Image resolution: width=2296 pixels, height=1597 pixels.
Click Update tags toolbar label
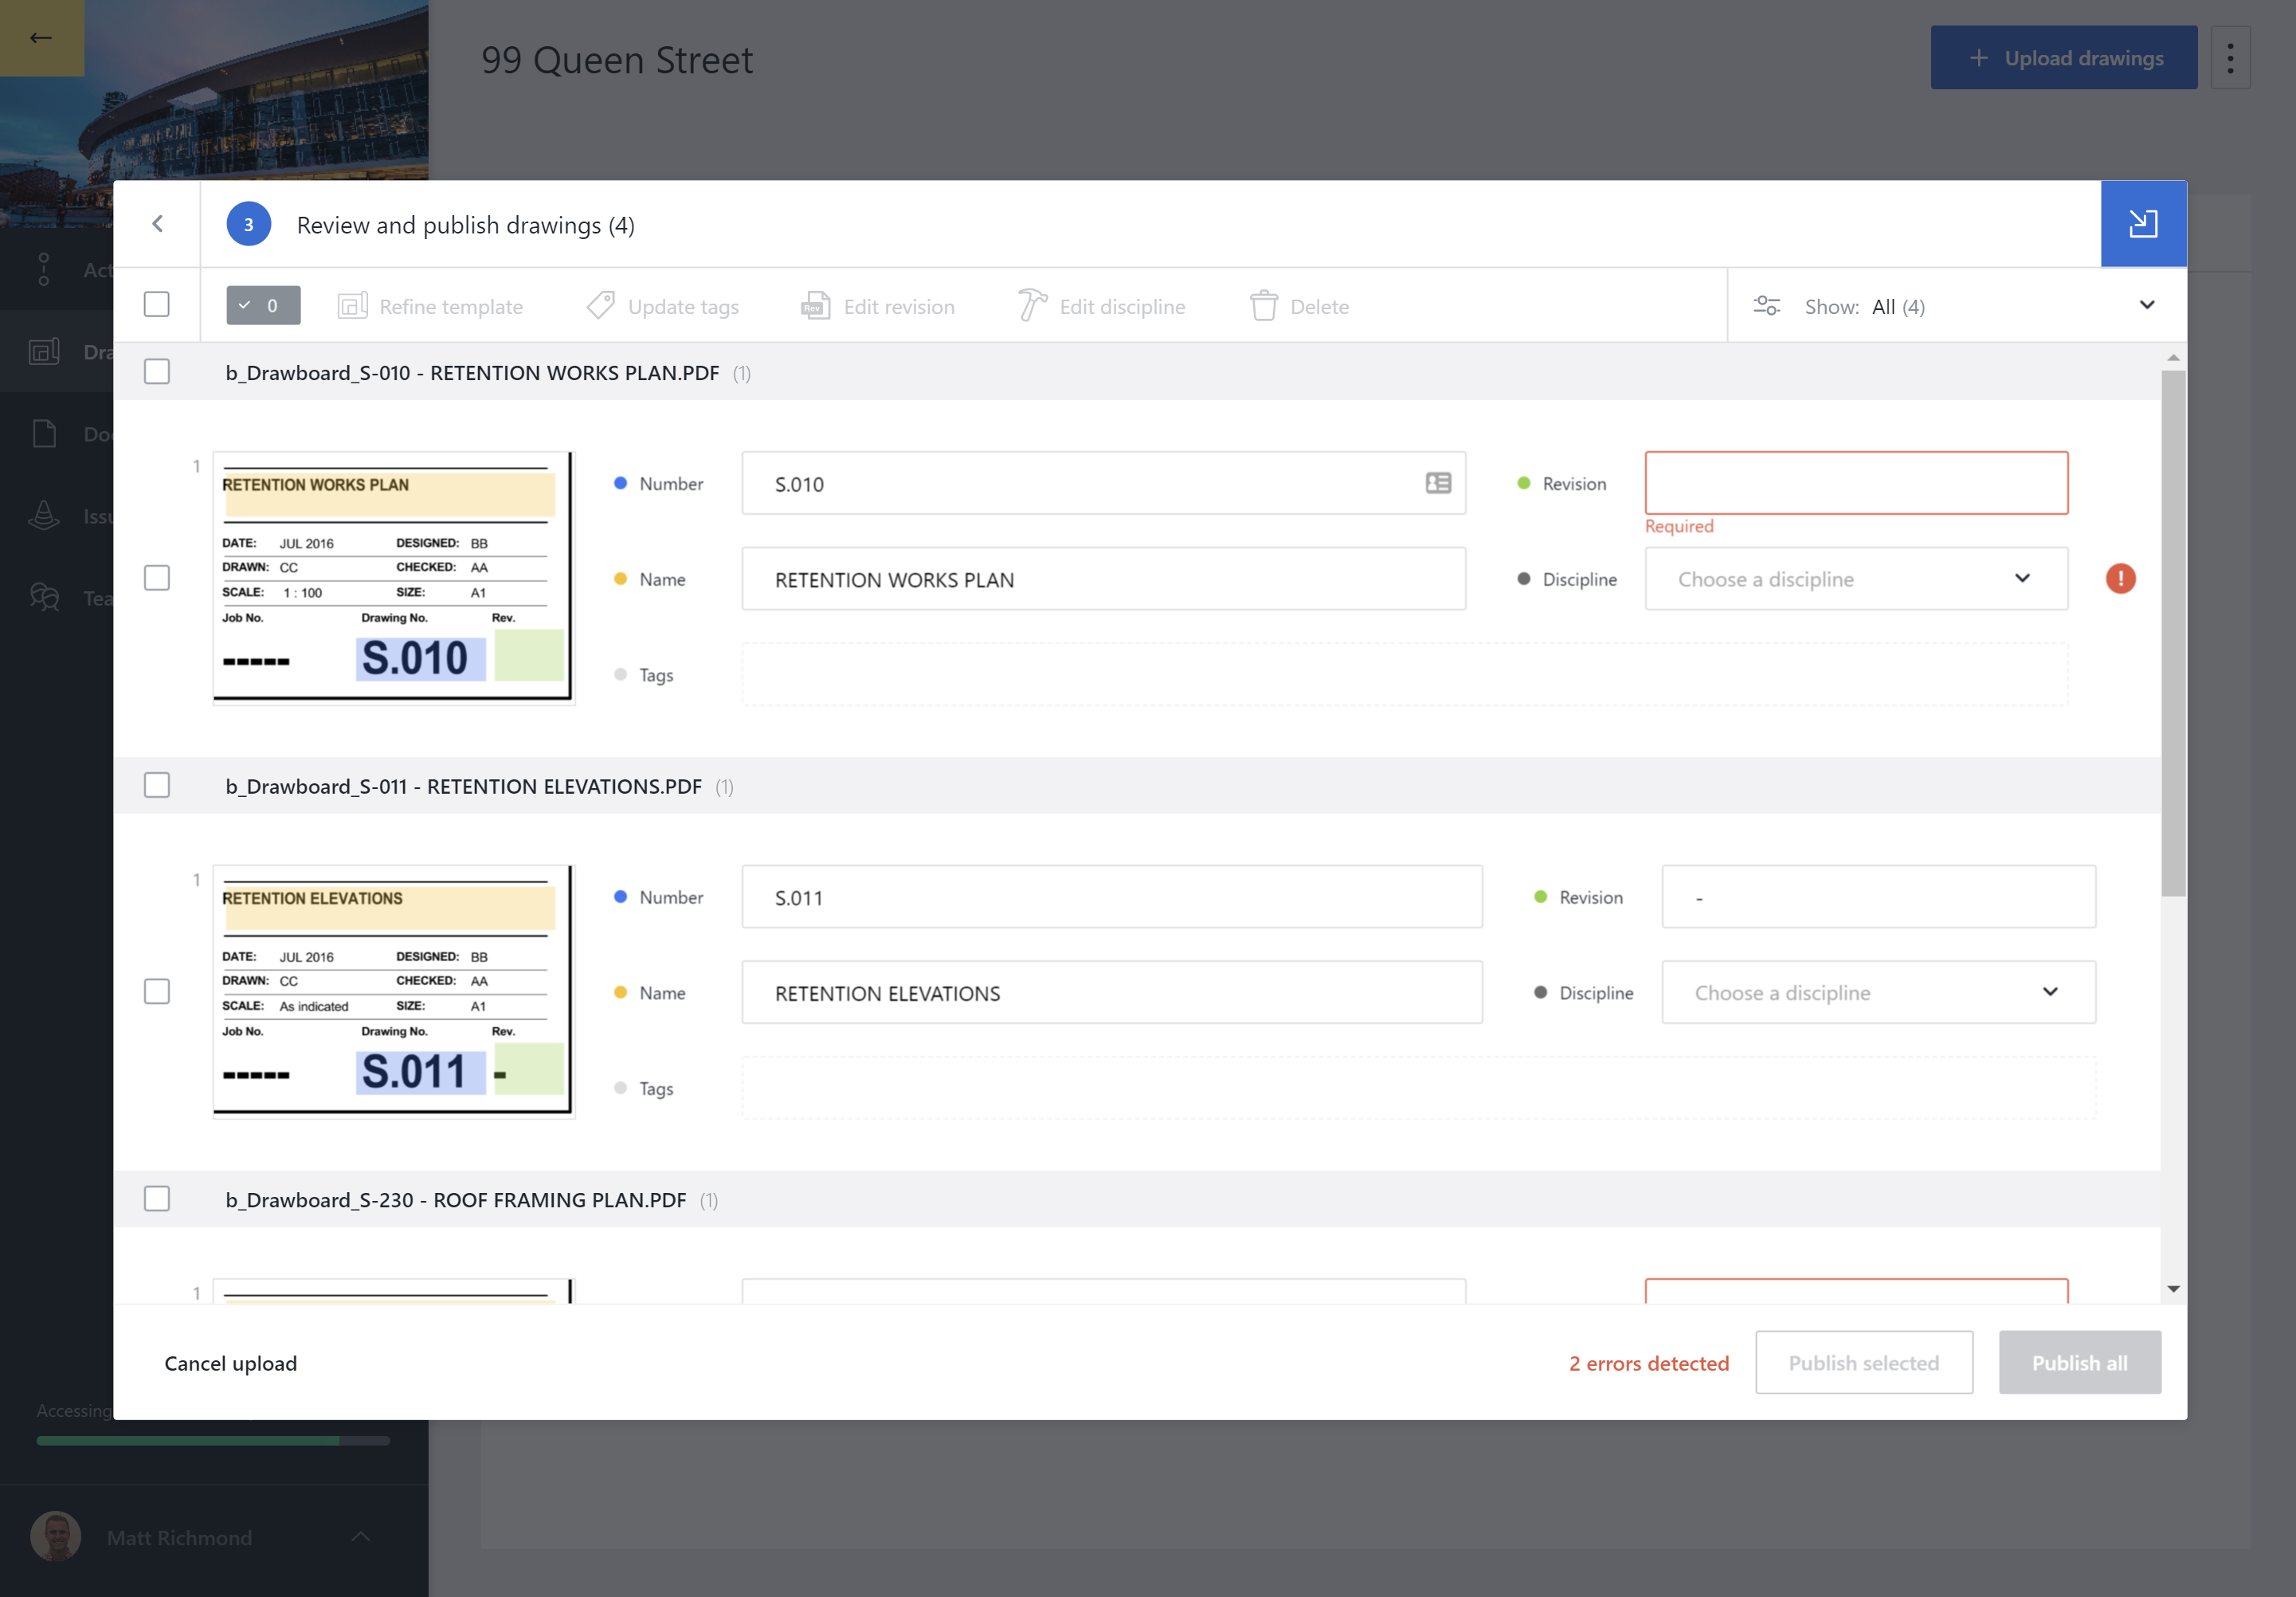tap(683, 307)
